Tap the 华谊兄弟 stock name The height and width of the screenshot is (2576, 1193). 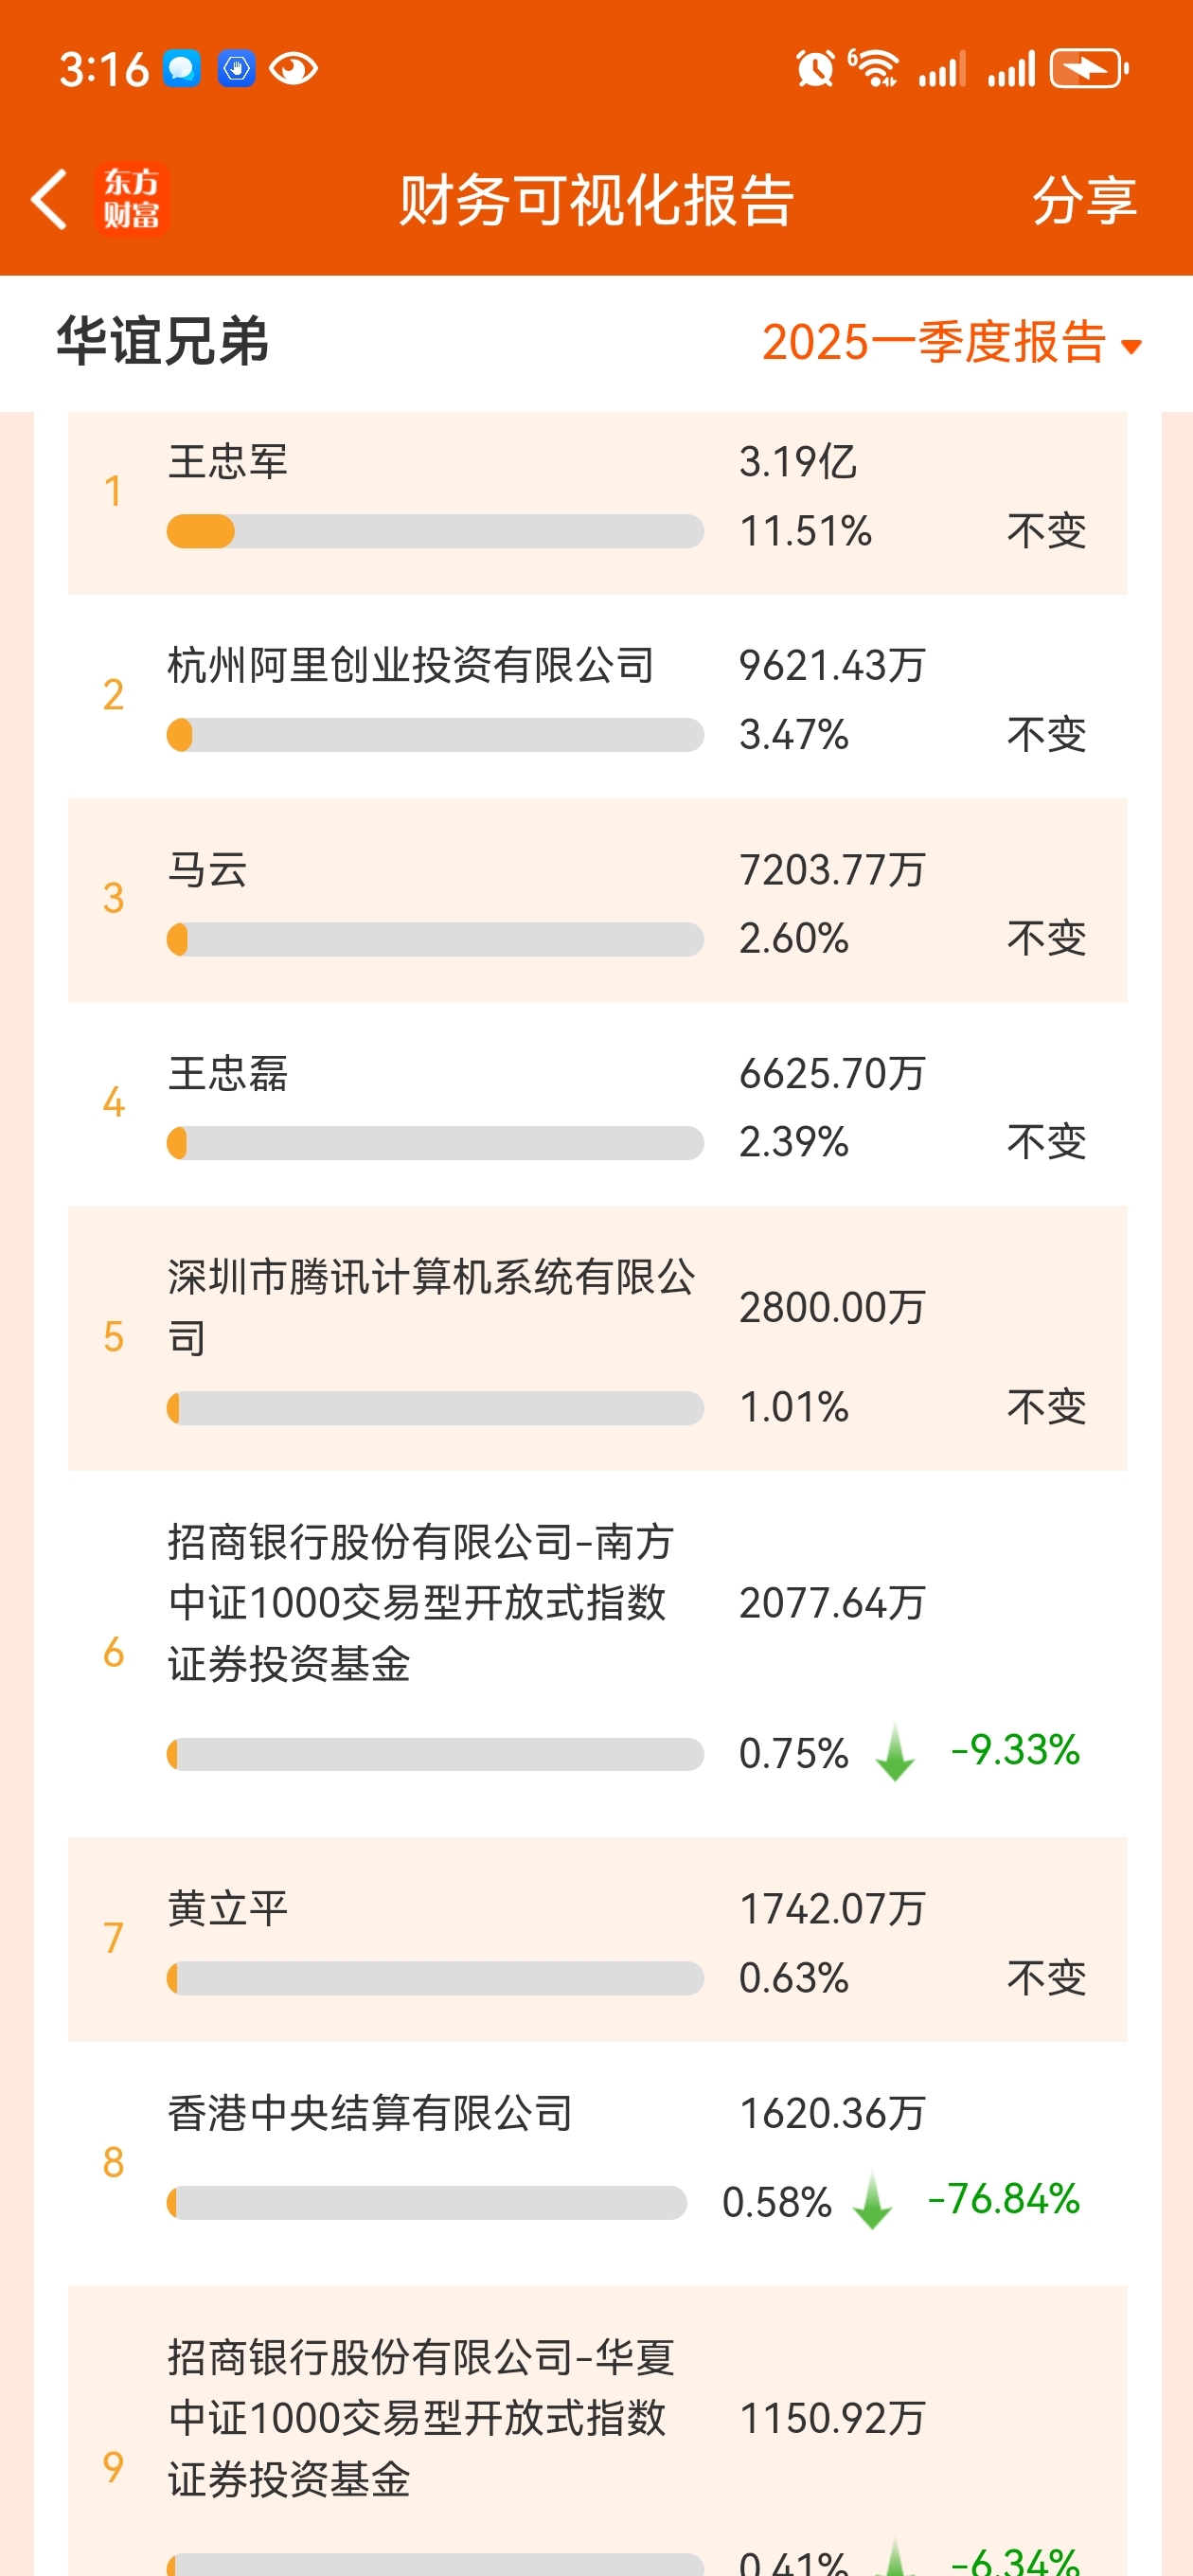pyautogui.click(x=162, y=341)
